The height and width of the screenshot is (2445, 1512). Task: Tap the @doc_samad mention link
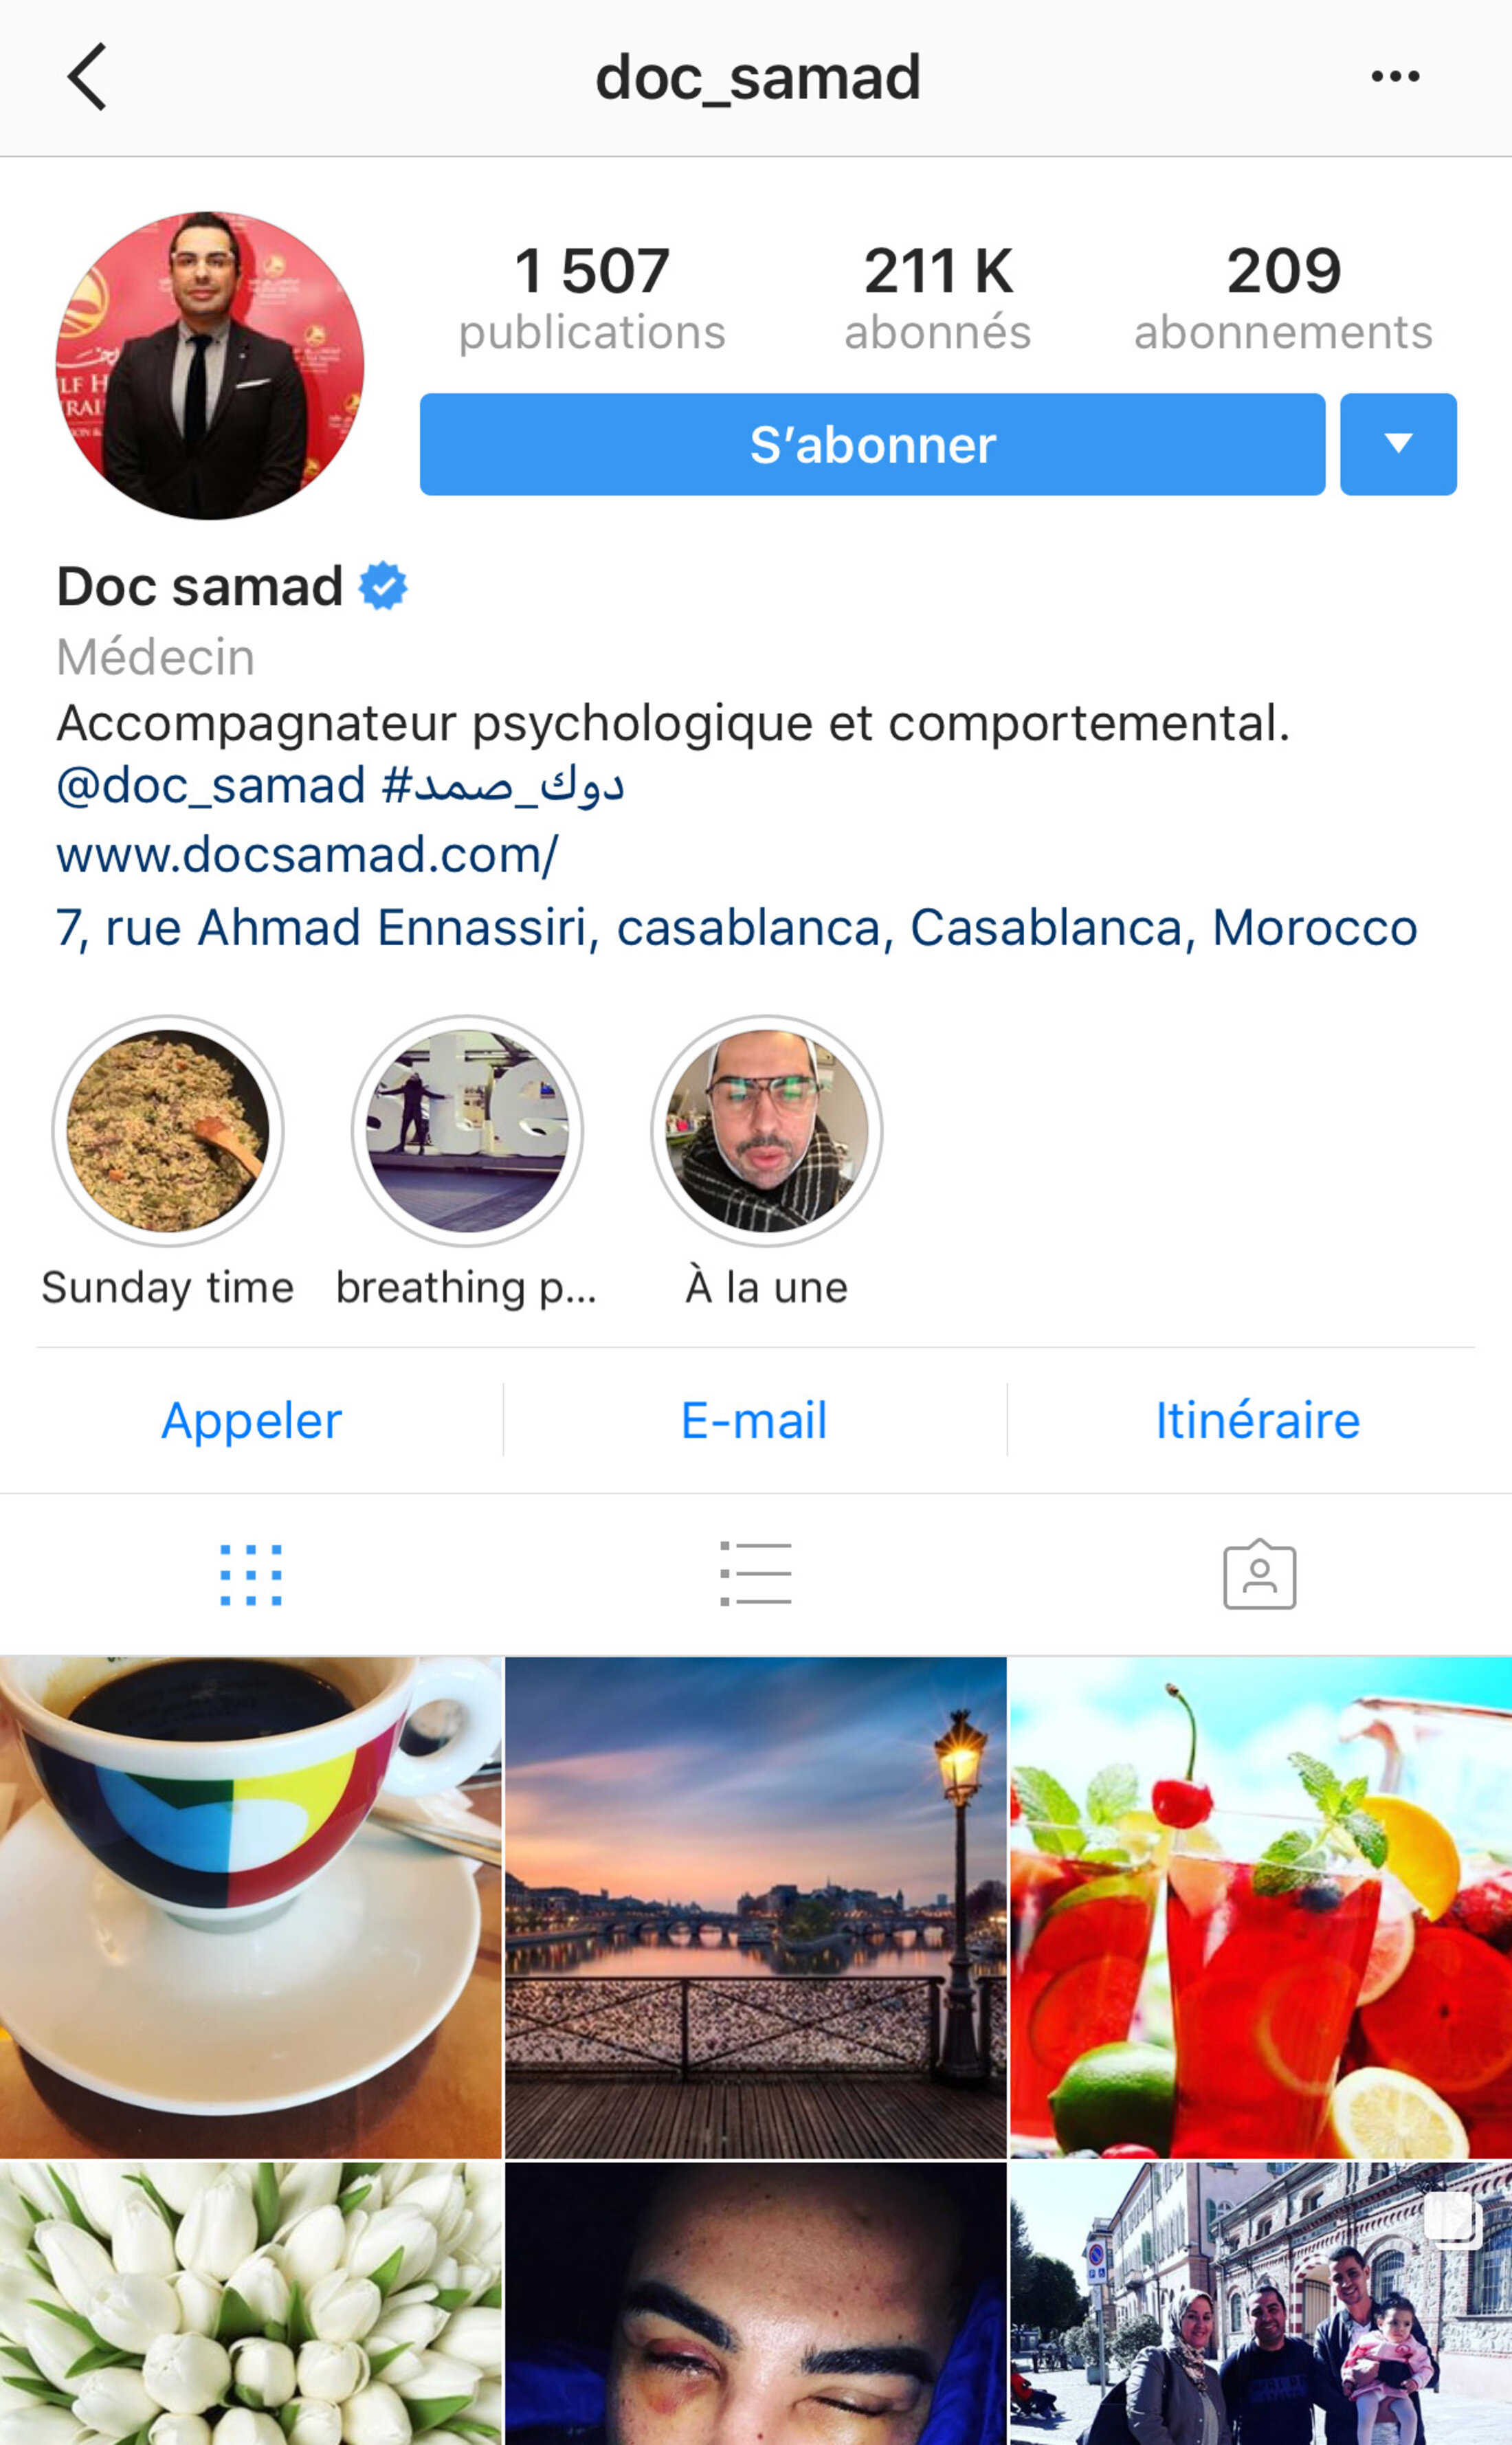pos(211,785)
